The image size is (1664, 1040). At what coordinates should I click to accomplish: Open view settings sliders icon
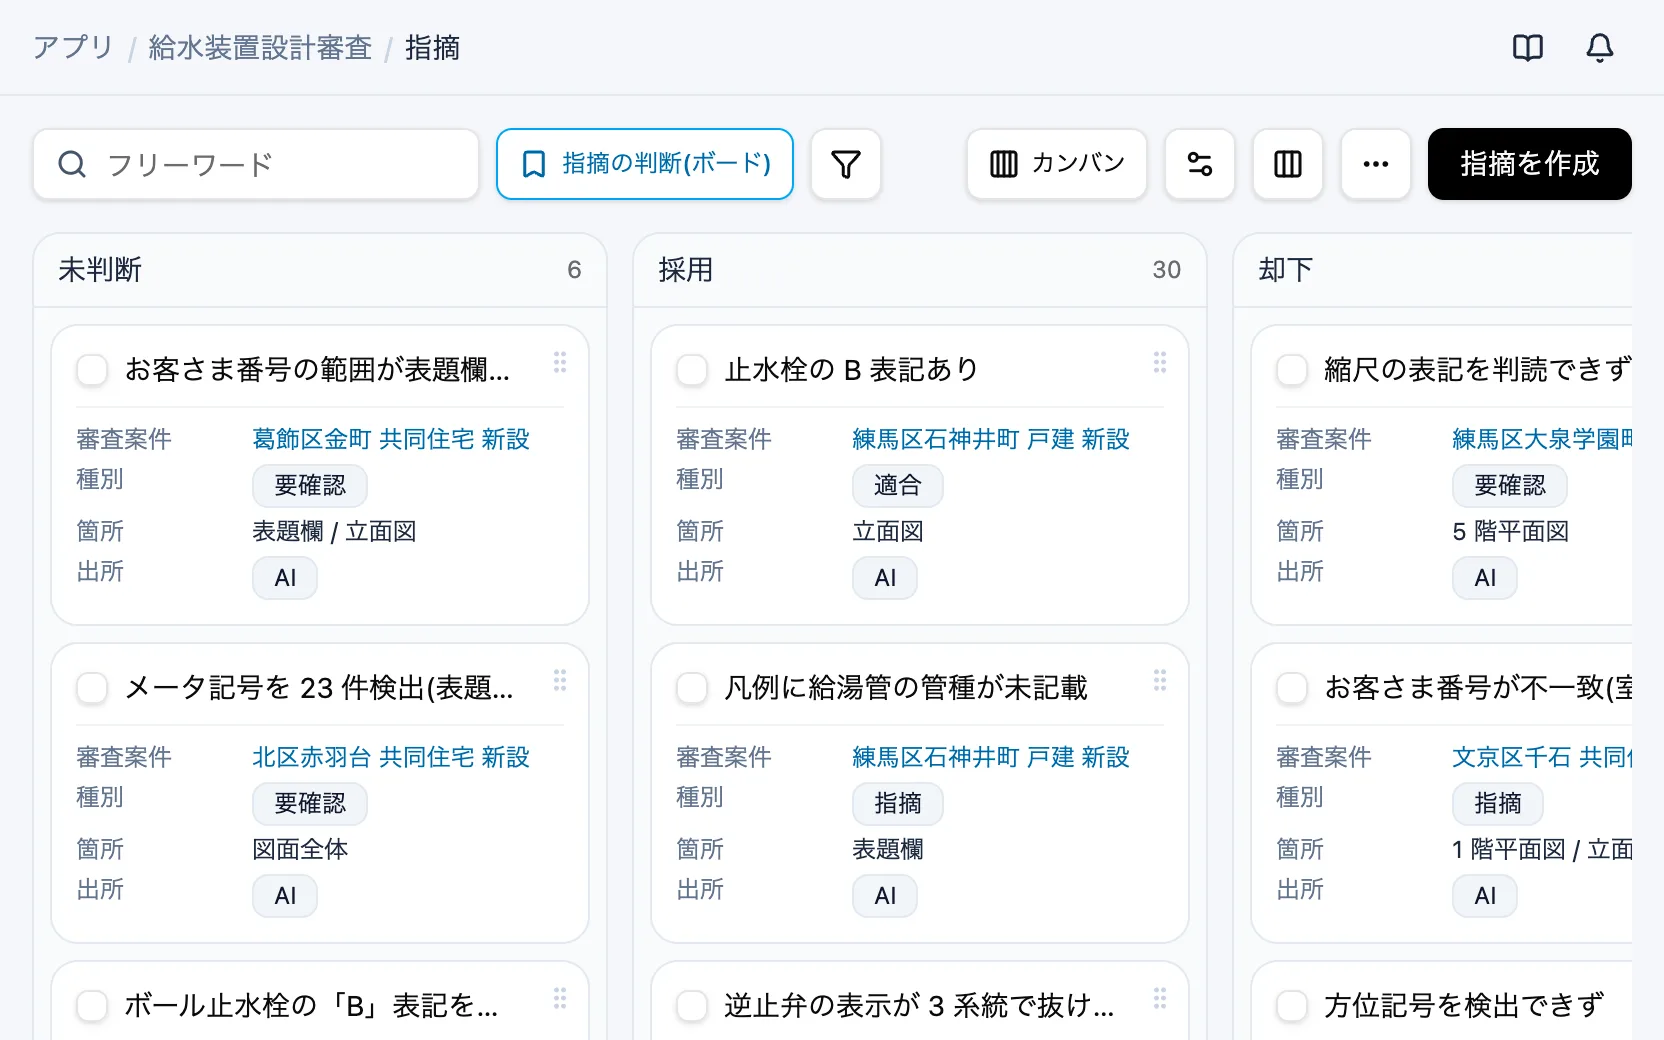click(1200, 164)
